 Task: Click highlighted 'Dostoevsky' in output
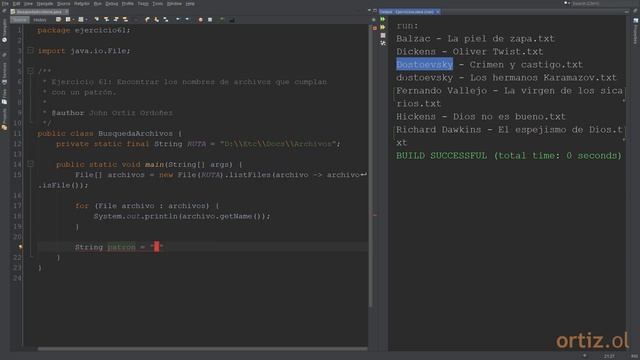pos(424,64)
